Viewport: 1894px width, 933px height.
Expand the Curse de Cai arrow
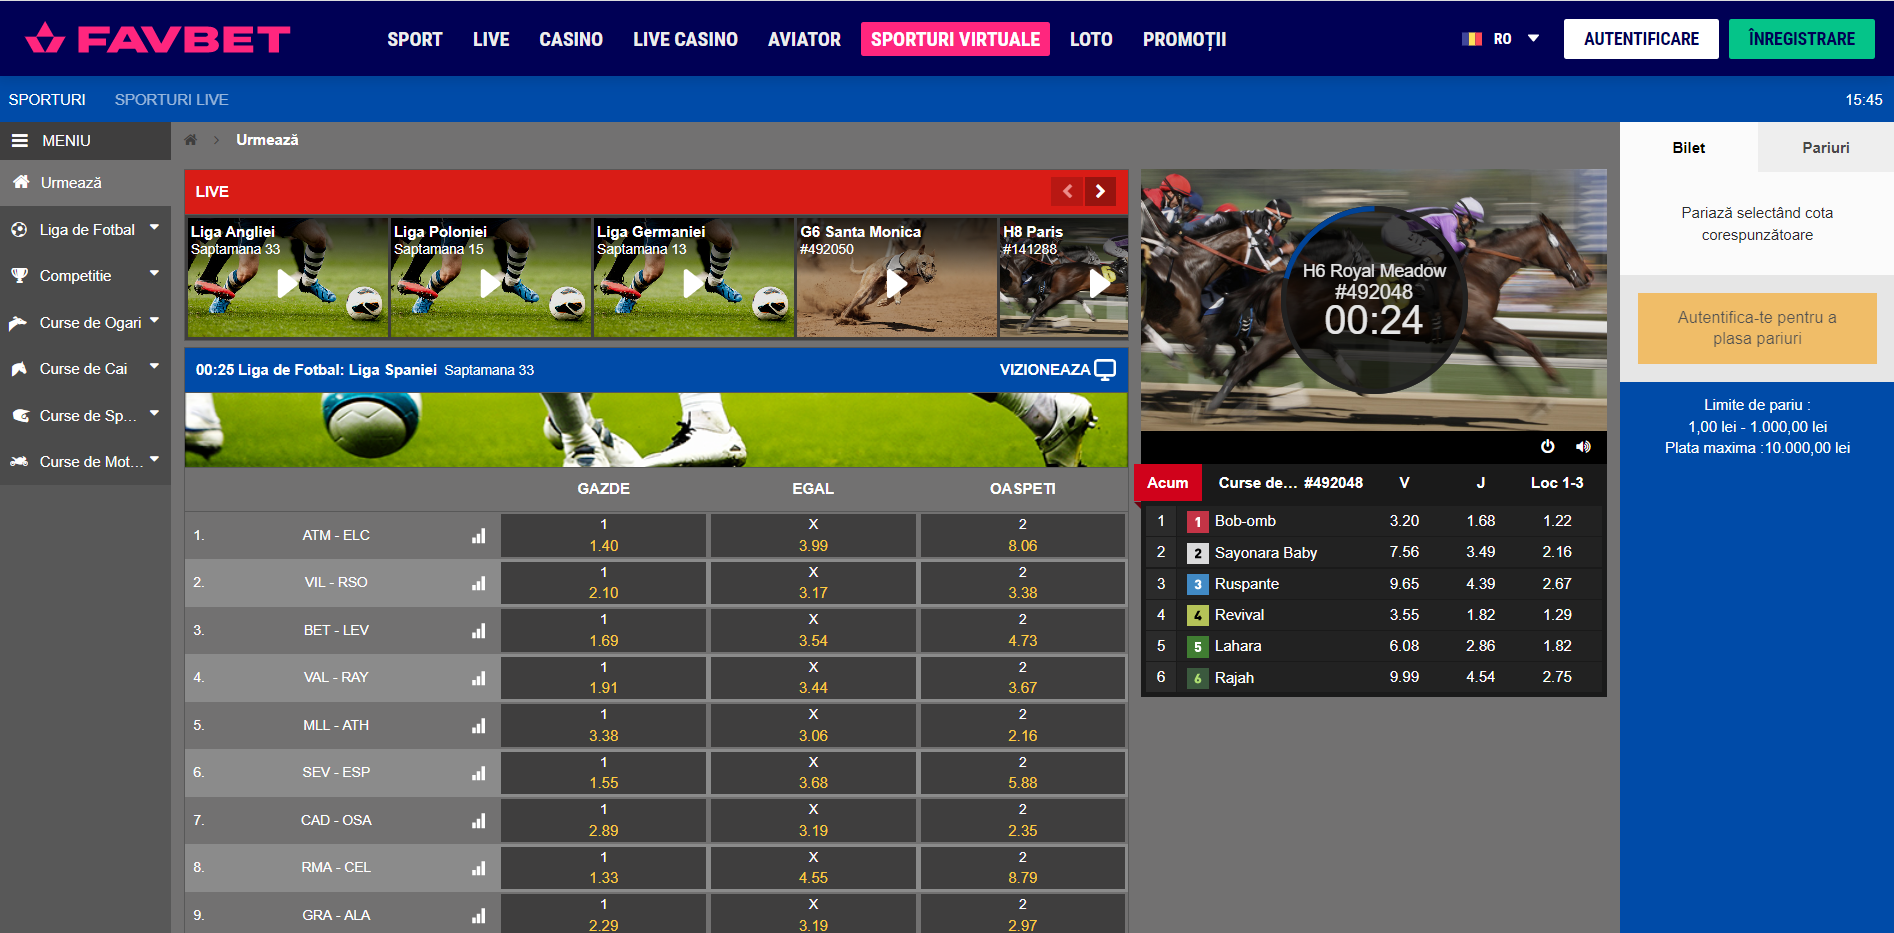[154, 367]
